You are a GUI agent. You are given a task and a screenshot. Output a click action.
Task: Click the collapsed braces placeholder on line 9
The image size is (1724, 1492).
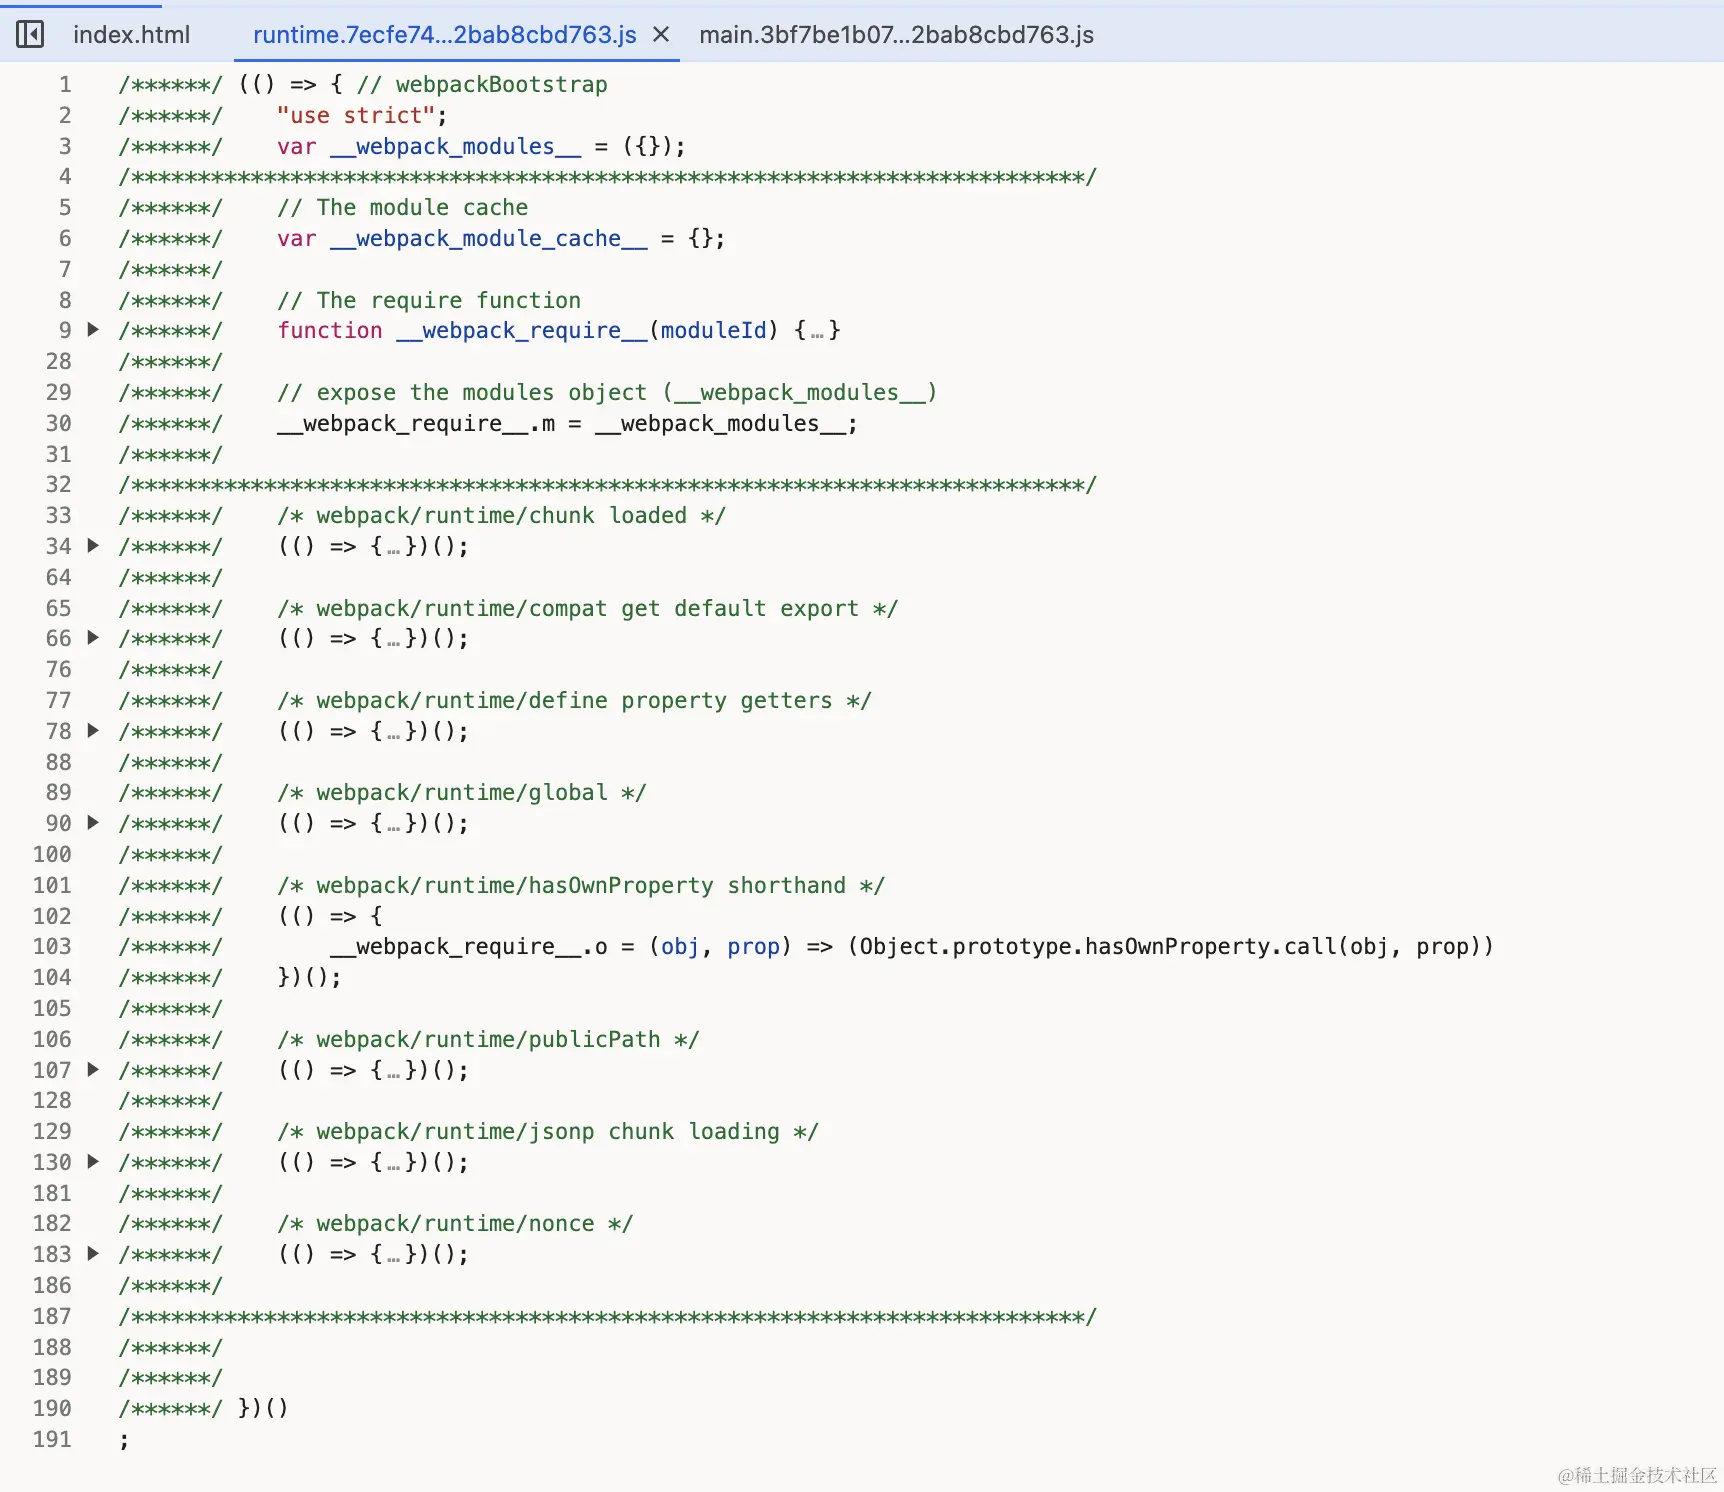click(x=817, y=331)
